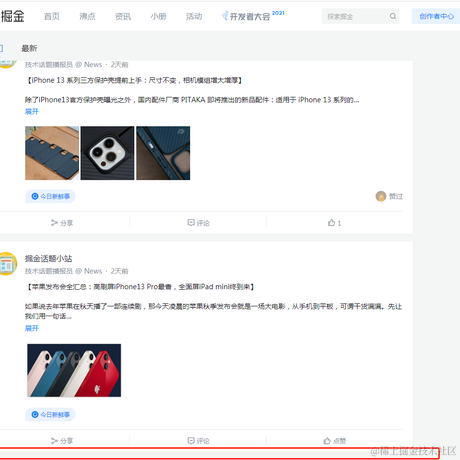Comment on the Apple event summary post

point(198,441)
